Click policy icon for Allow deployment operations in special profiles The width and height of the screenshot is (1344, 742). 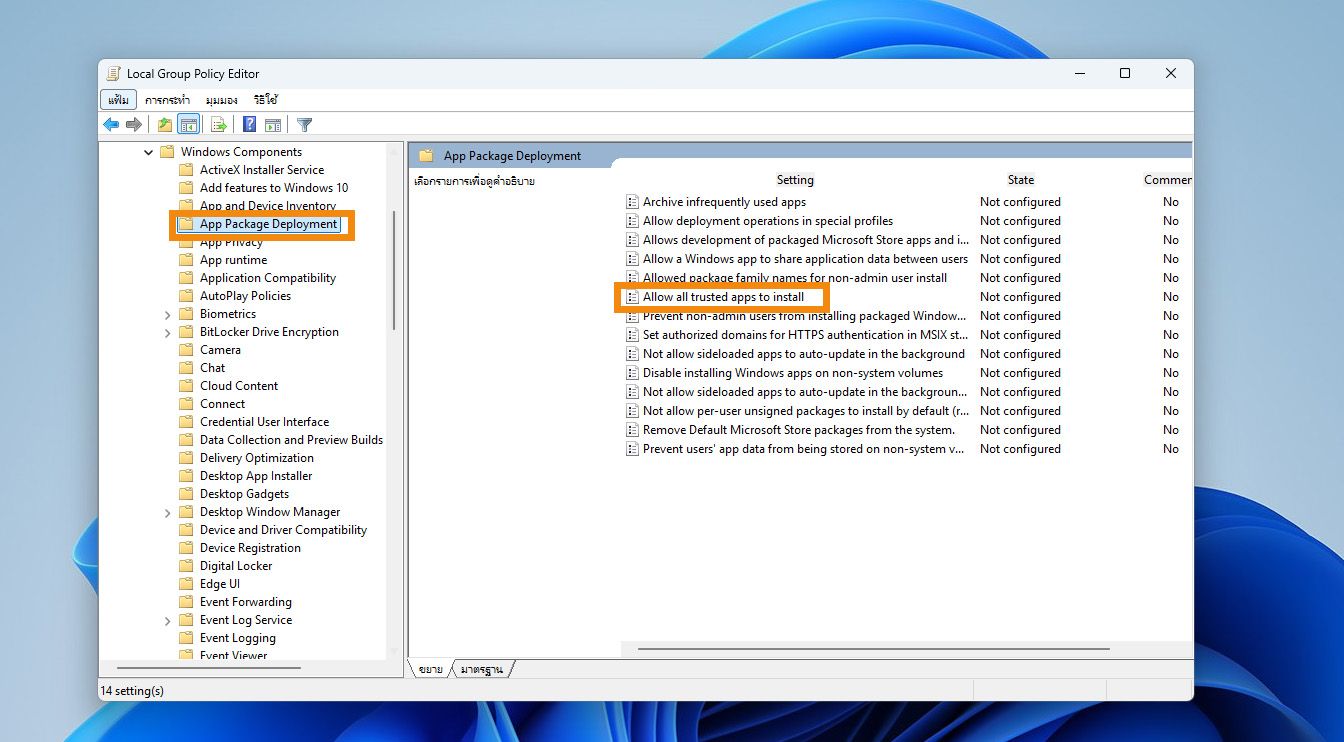click(632, 221)
